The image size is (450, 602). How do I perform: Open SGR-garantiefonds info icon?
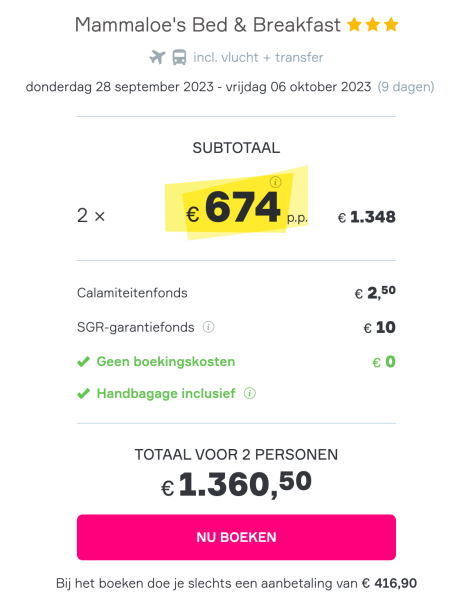[208, 327]
